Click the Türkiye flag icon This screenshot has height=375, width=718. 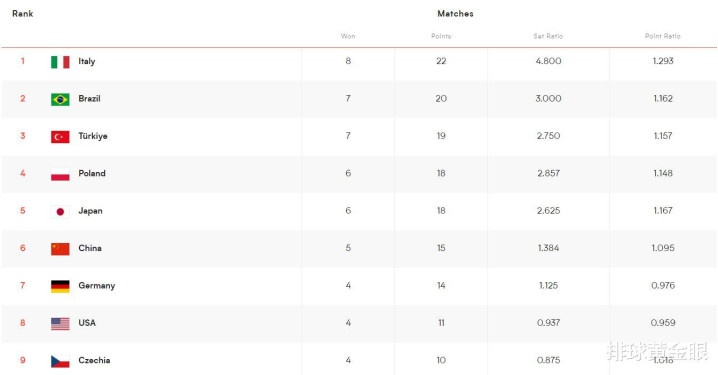click(x=60, y=137)
